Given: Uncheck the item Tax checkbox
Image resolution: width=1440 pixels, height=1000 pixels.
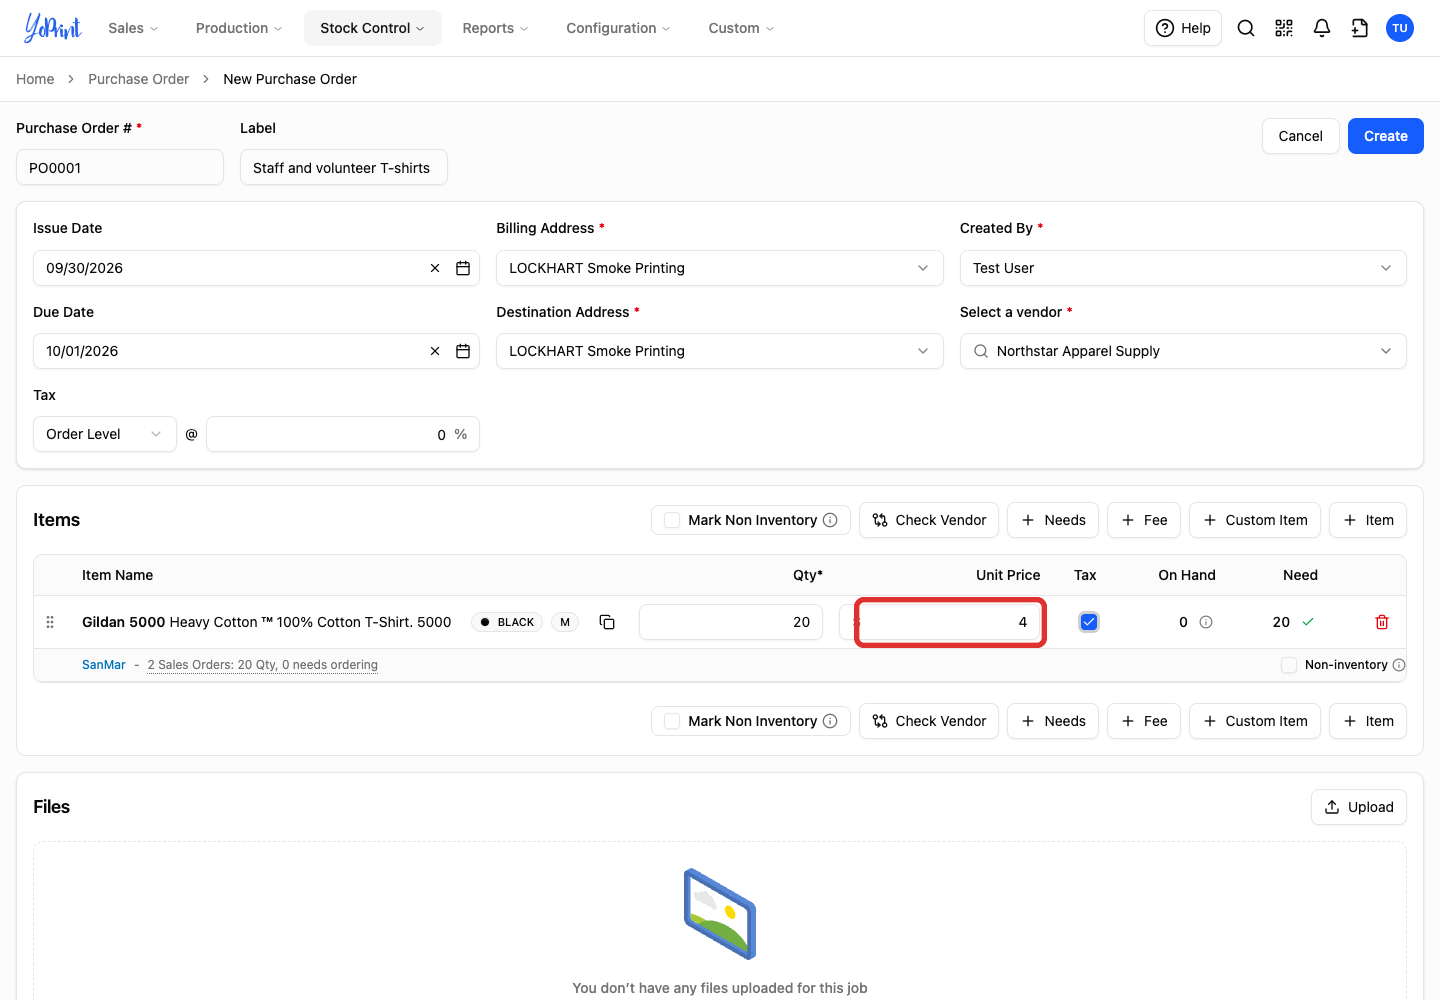Looking at the screenshot, I should pos(1089,622).
